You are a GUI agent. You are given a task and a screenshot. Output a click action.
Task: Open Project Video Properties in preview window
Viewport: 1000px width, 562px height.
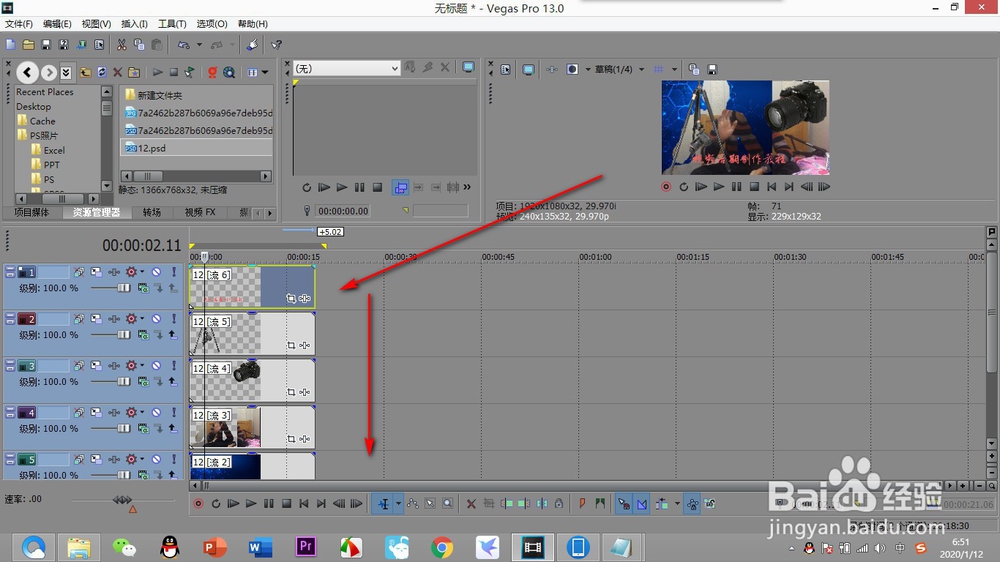coord(505,70)
